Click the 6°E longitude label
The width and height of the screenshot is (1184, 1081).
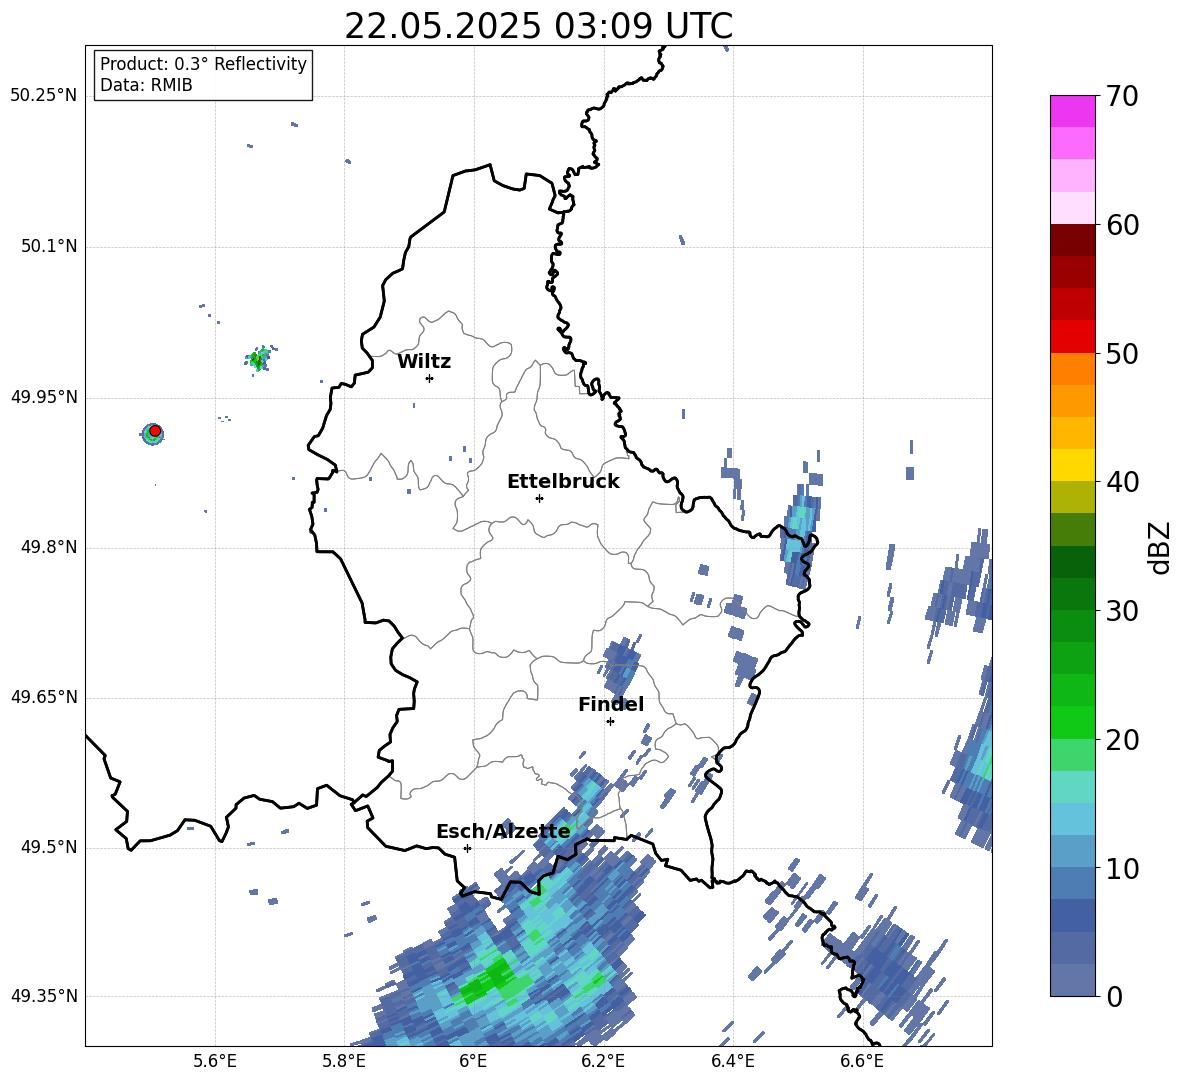pyautogui.click(x=473, y=1062)
